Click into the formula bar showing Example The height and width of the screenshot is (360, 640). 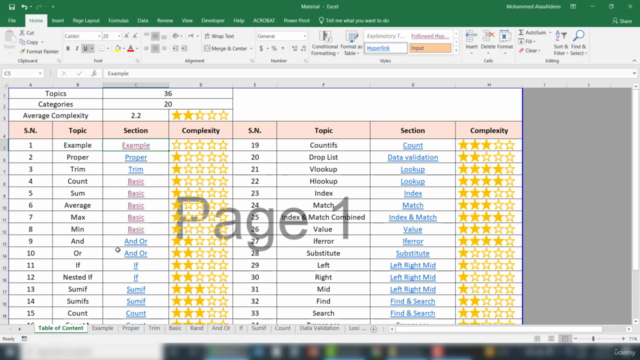pyautogui.click(x=367, y=73)
